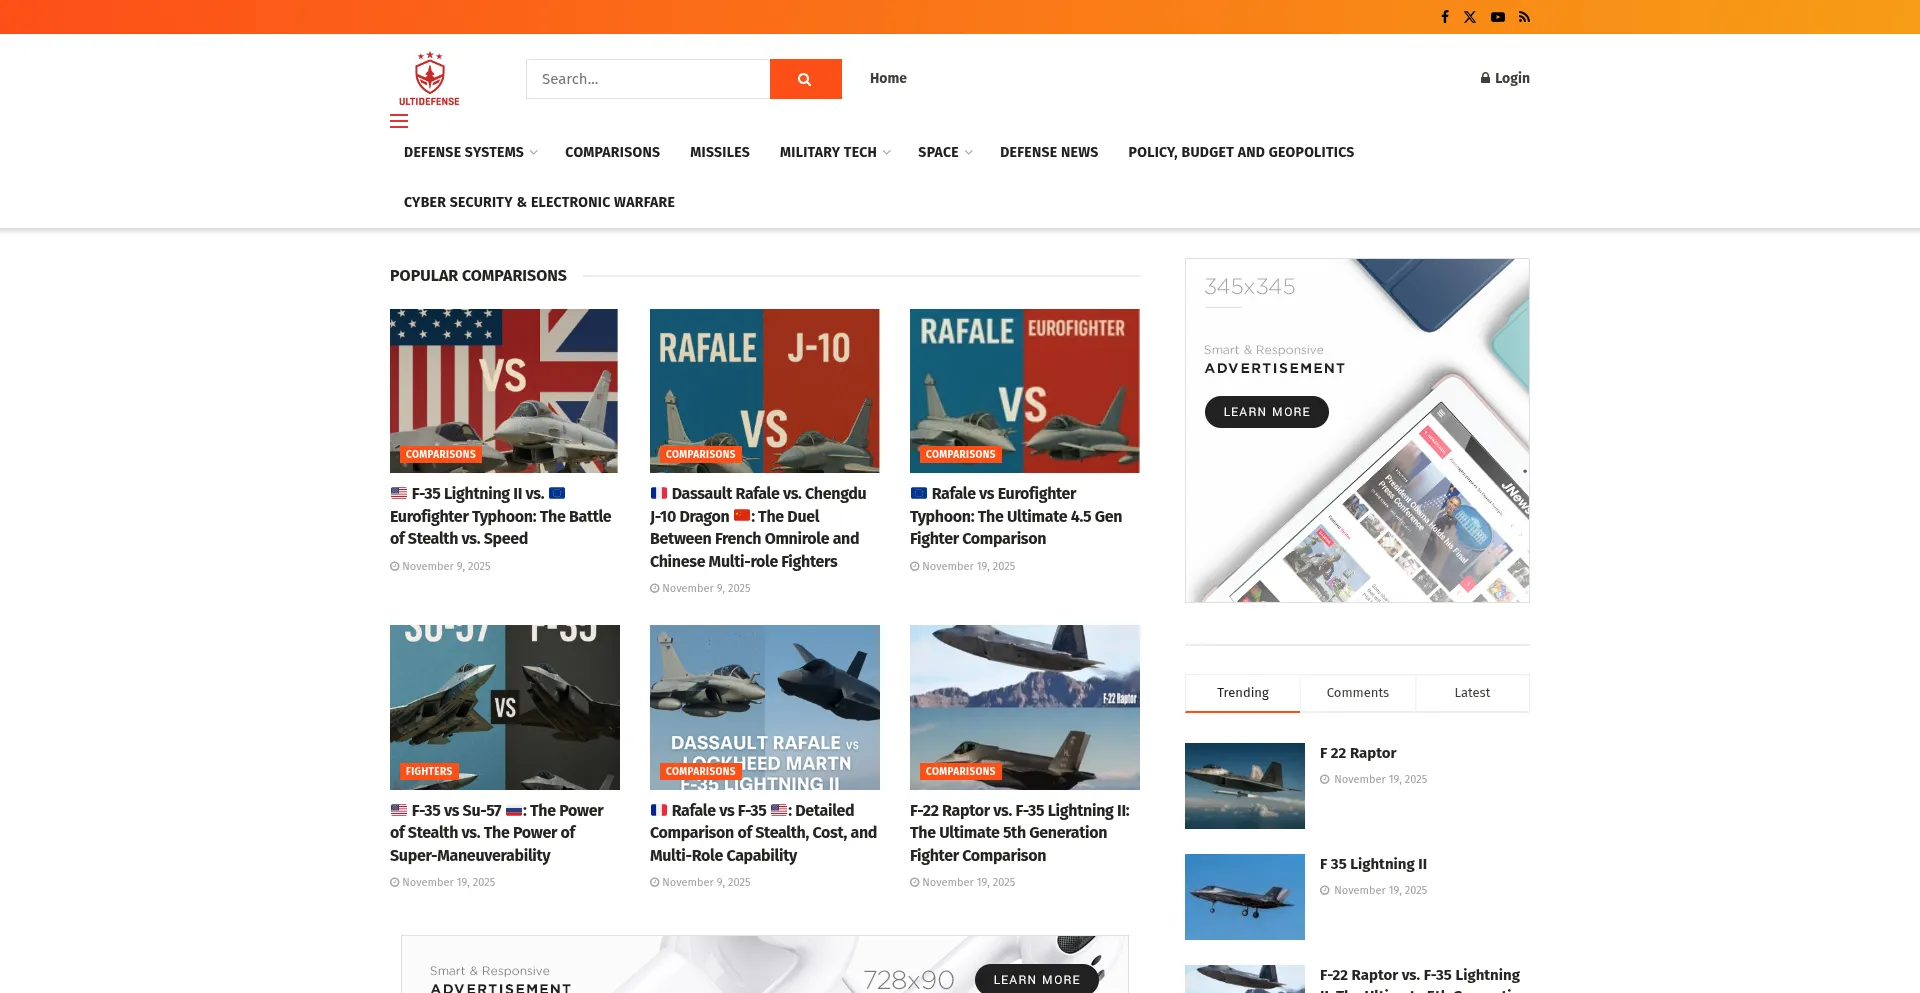The height and width of the screenshot is (993, 1920).
Task: Click Learn More on the 345x345 ad
Action: (x=1267, y=412)
